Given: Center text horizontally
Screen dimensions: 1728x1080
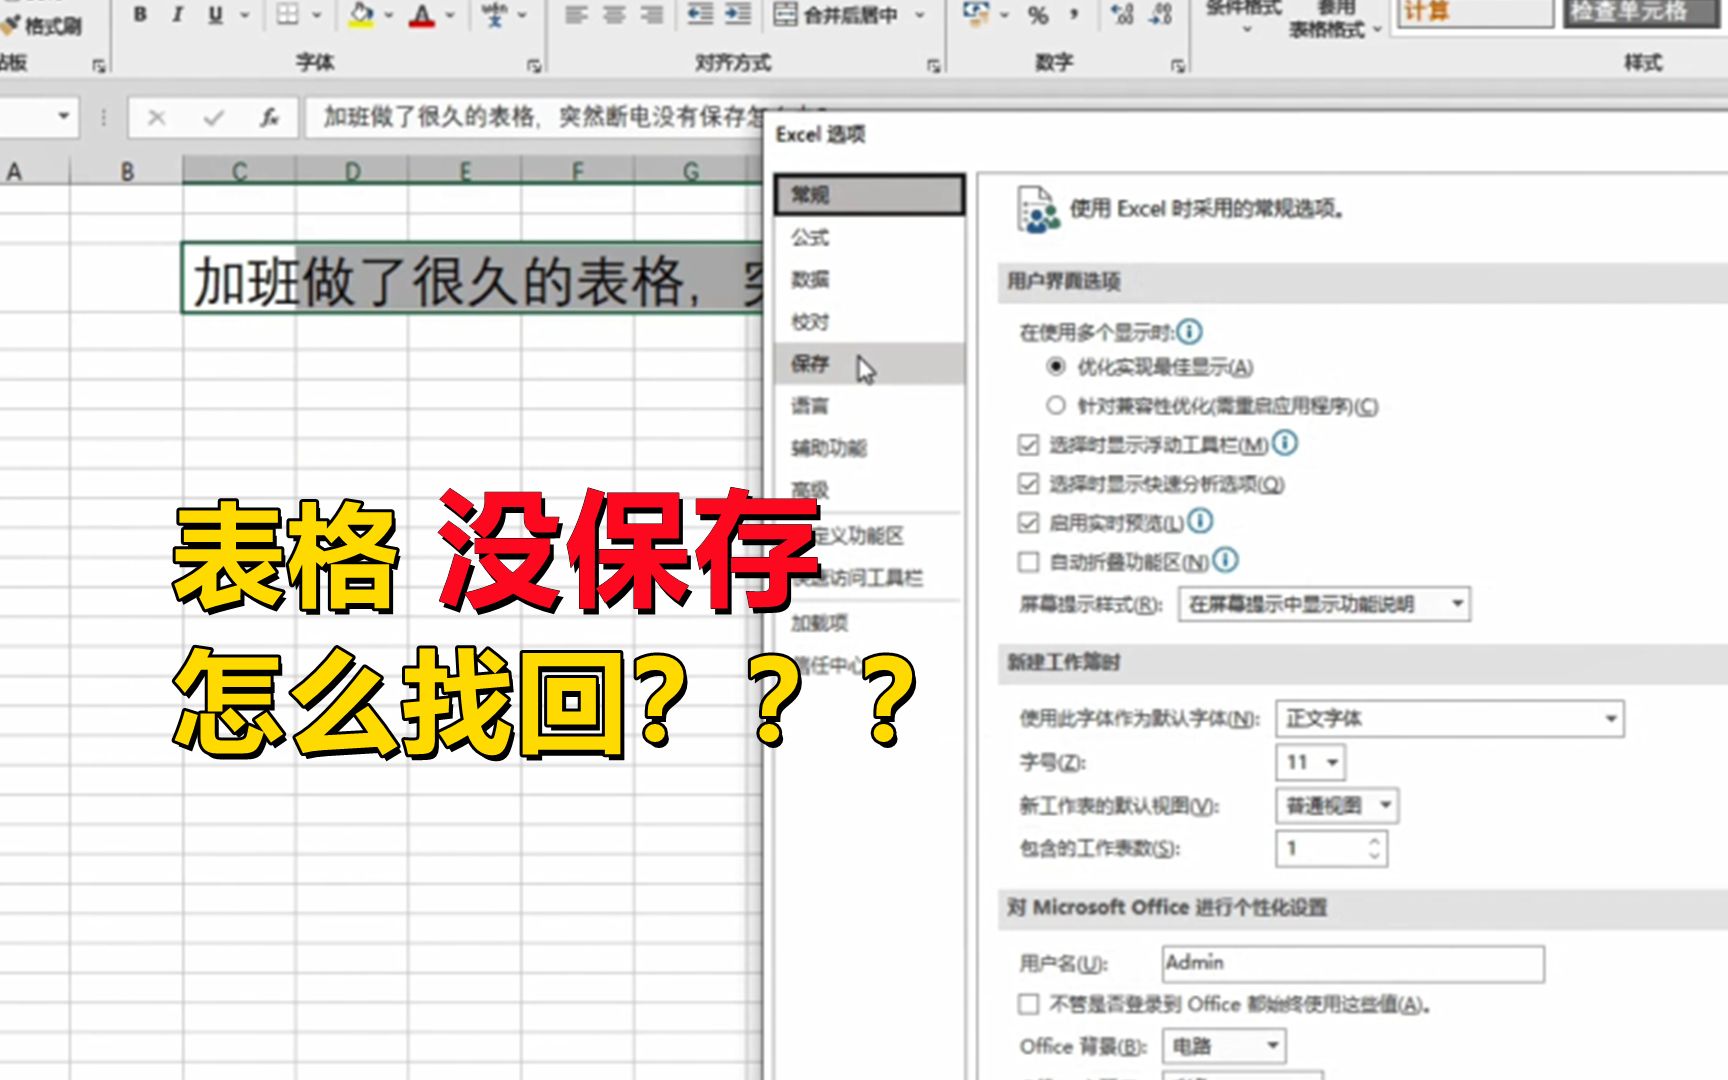Looking at the screenshot, I should pyautogui.click(x=614, y=15).
